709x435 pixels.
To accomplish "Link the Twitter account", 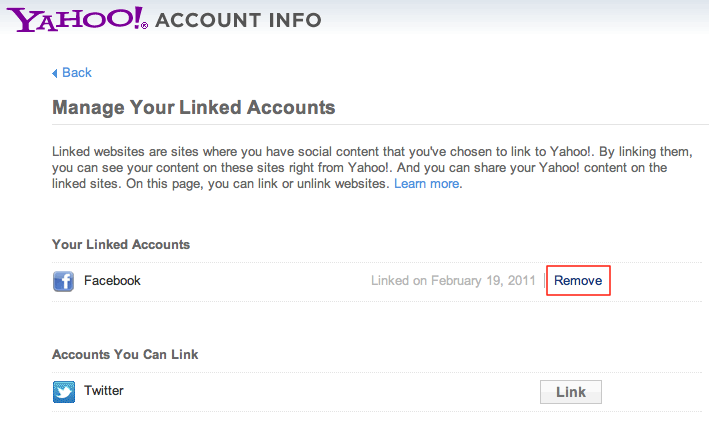I will tap(571, 392).
